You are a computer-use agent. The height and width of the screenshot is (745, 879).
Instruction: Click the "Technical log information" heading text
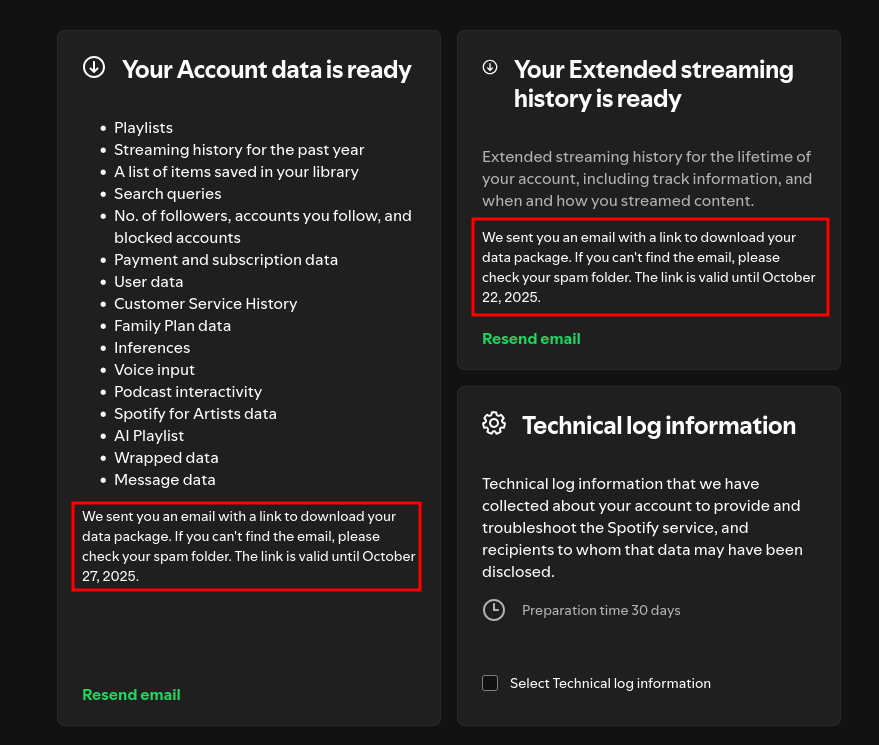[658, 425]
